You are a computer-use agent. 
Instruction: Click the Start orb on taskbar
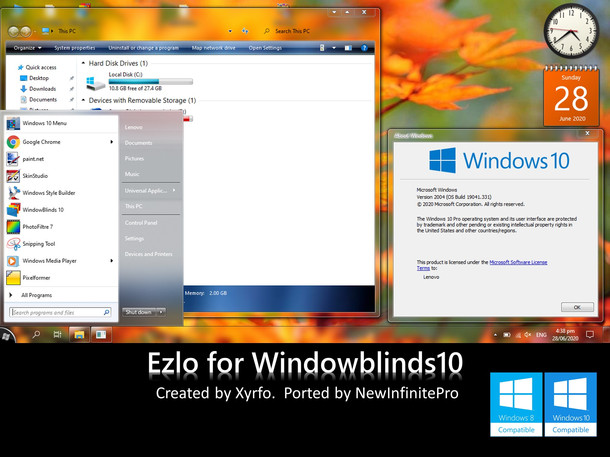pyautogui.click(x=6, y=336)
